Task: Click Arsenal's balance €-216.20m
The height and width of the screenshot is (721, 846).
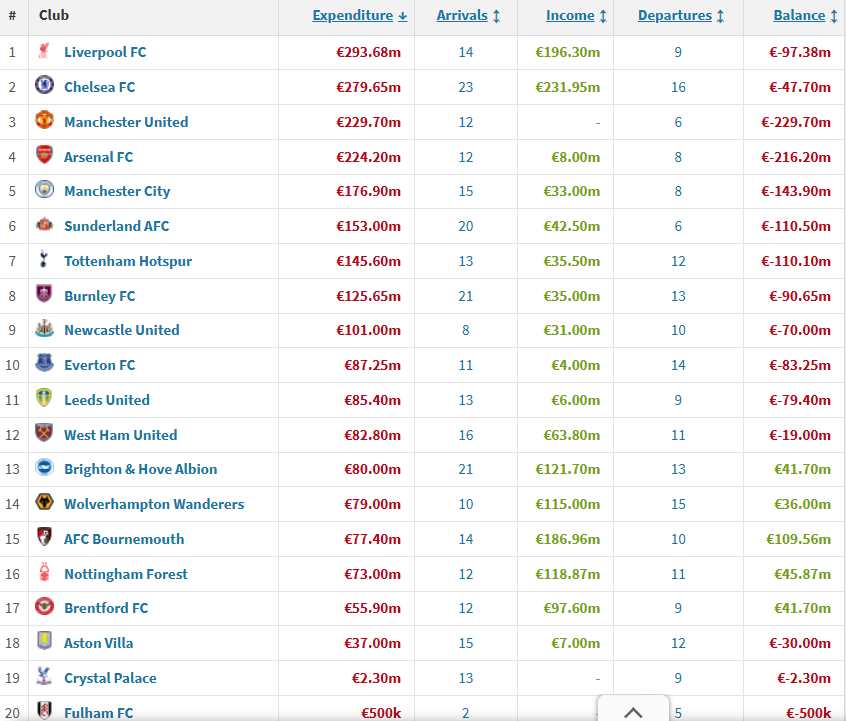Action: [796, 157]
